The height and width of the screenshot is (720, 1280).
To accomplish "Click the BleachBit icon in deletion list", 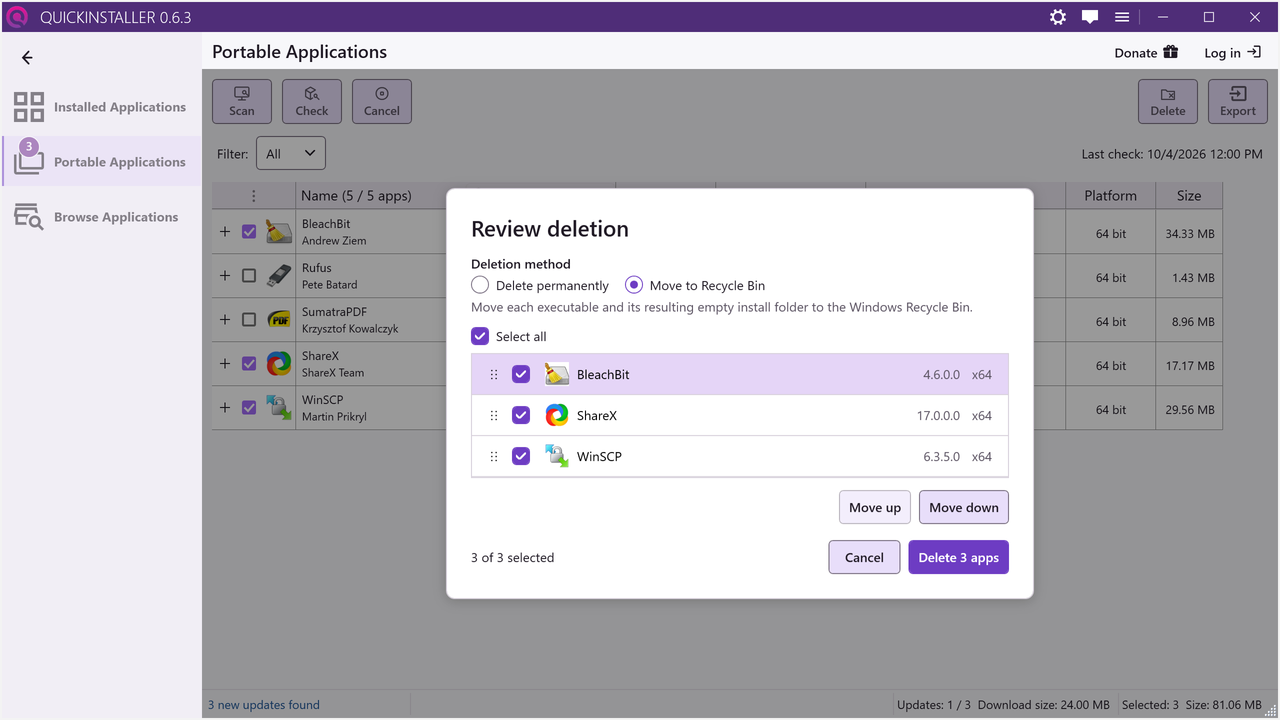I will coord(557,374).
